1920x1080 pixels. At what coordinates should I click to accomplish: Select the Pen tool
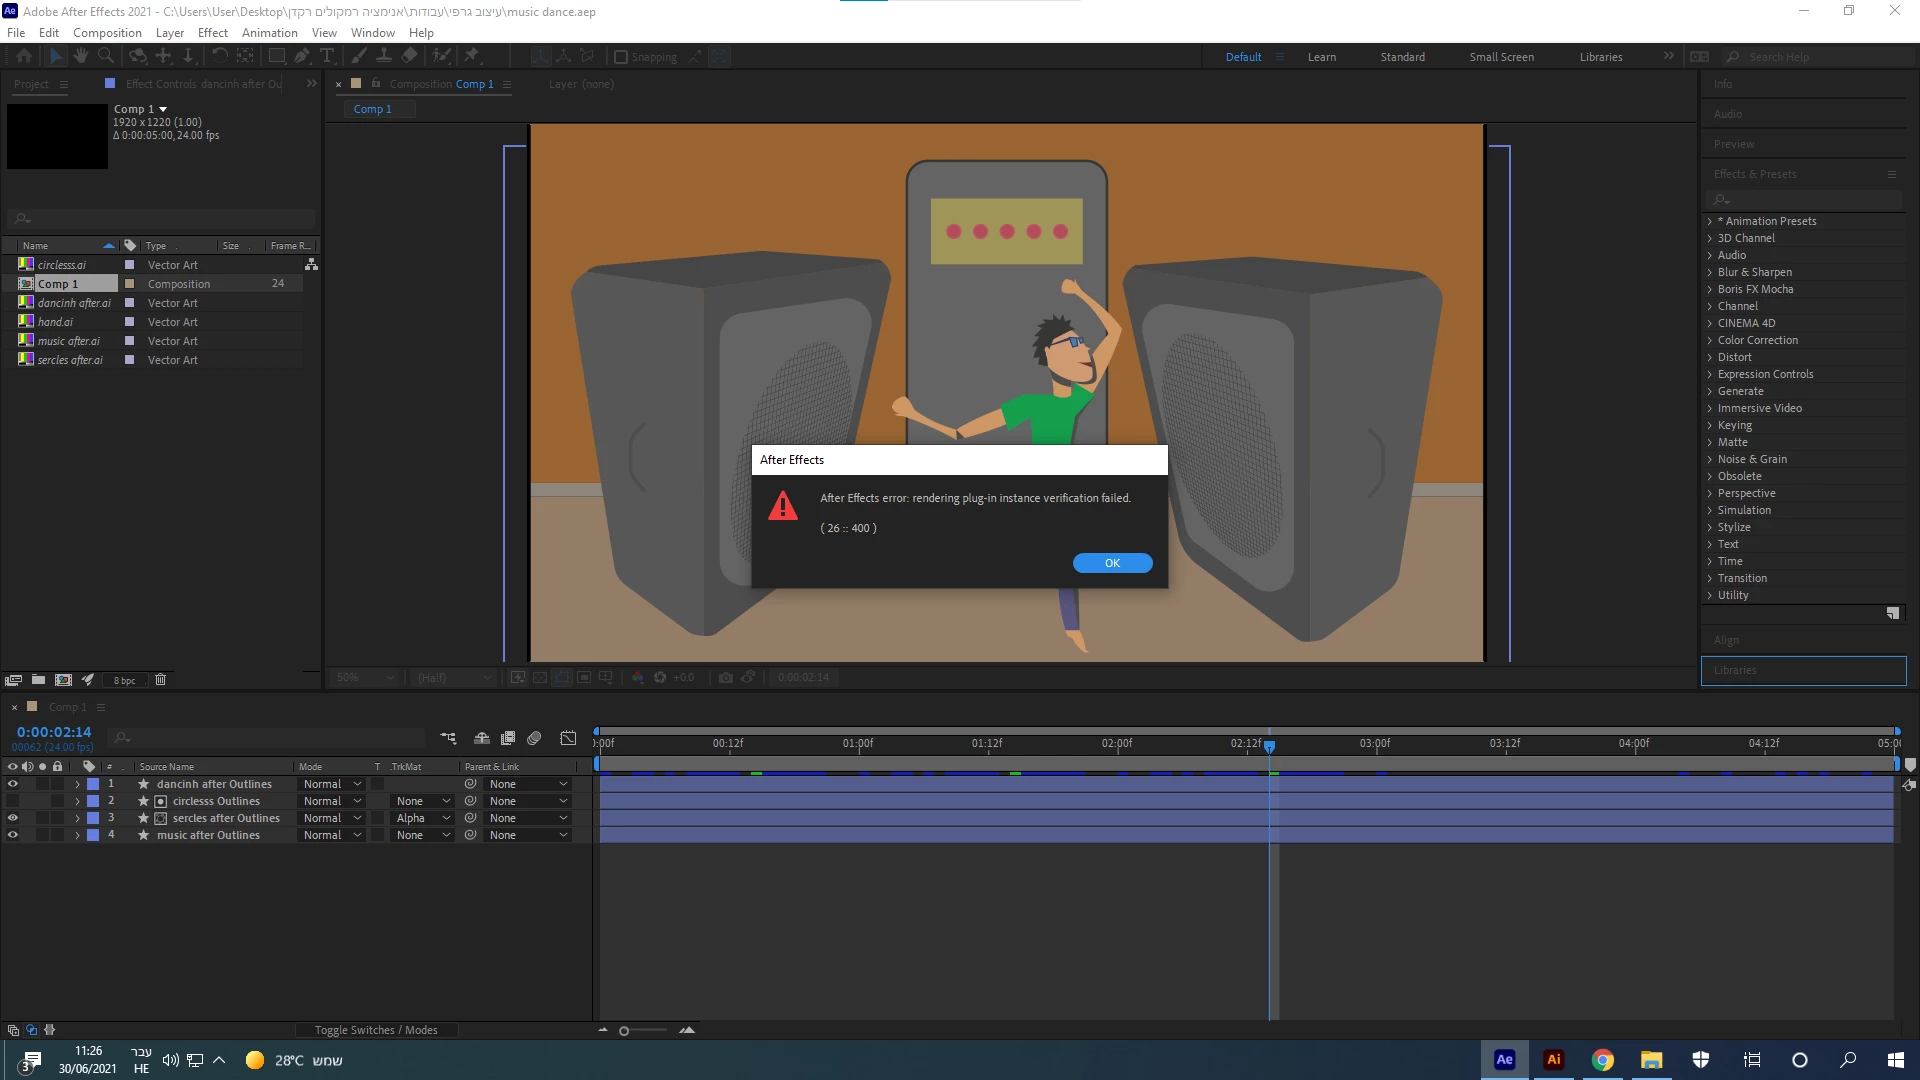click(x=301, y=56)
